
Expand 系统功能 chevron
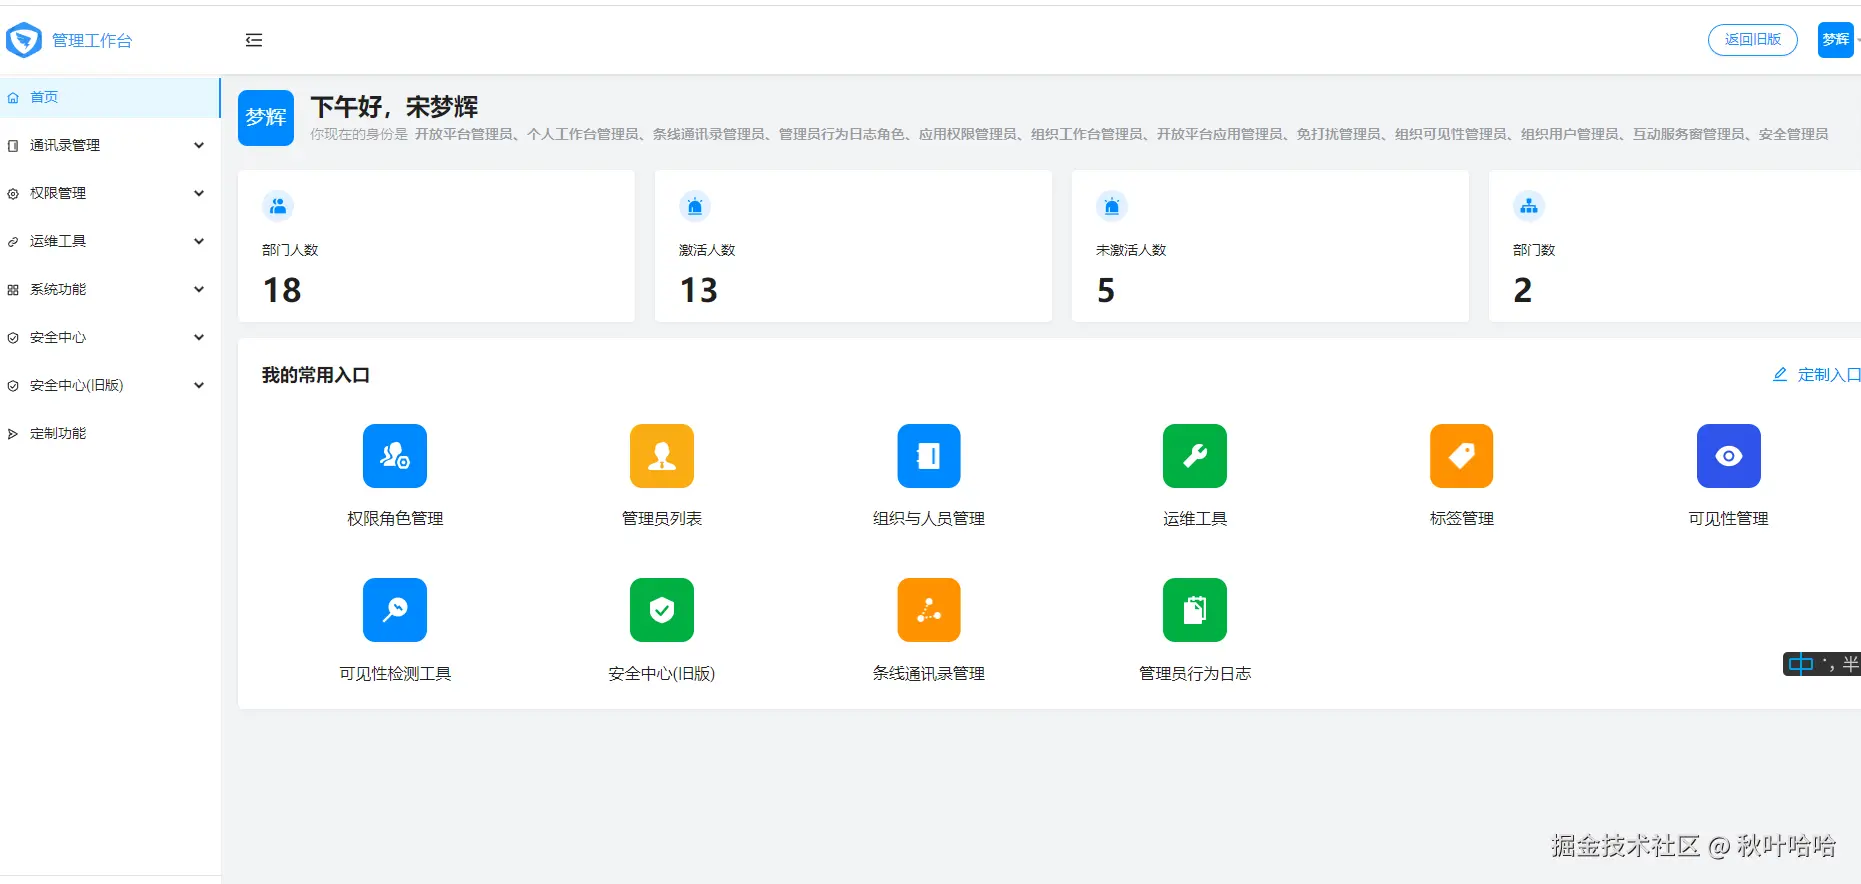coord(199,289)
